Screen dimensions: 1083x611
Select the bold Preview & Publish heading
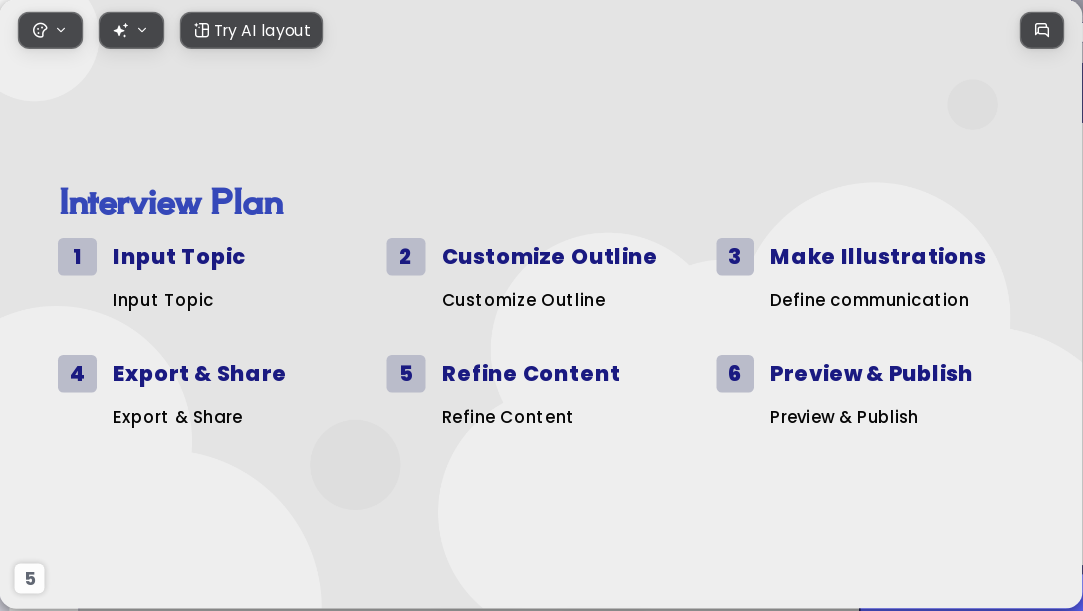tap(871, 374)
